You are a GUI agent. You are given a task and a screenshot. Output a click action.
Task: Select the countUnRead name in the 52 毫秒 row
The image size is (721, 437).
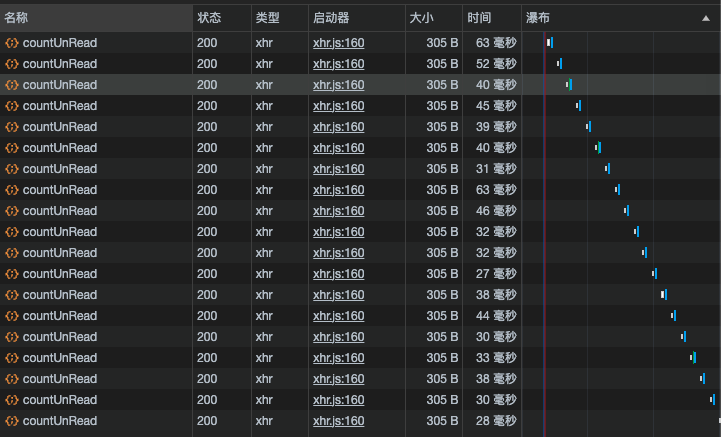coord(60,64)
